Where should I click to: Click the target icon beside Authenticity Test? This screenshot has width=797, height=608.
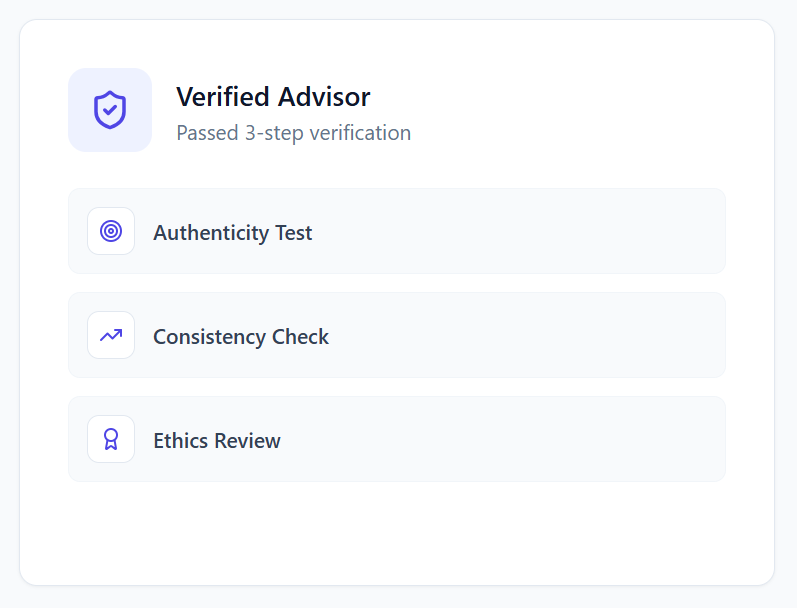point(111,231)
